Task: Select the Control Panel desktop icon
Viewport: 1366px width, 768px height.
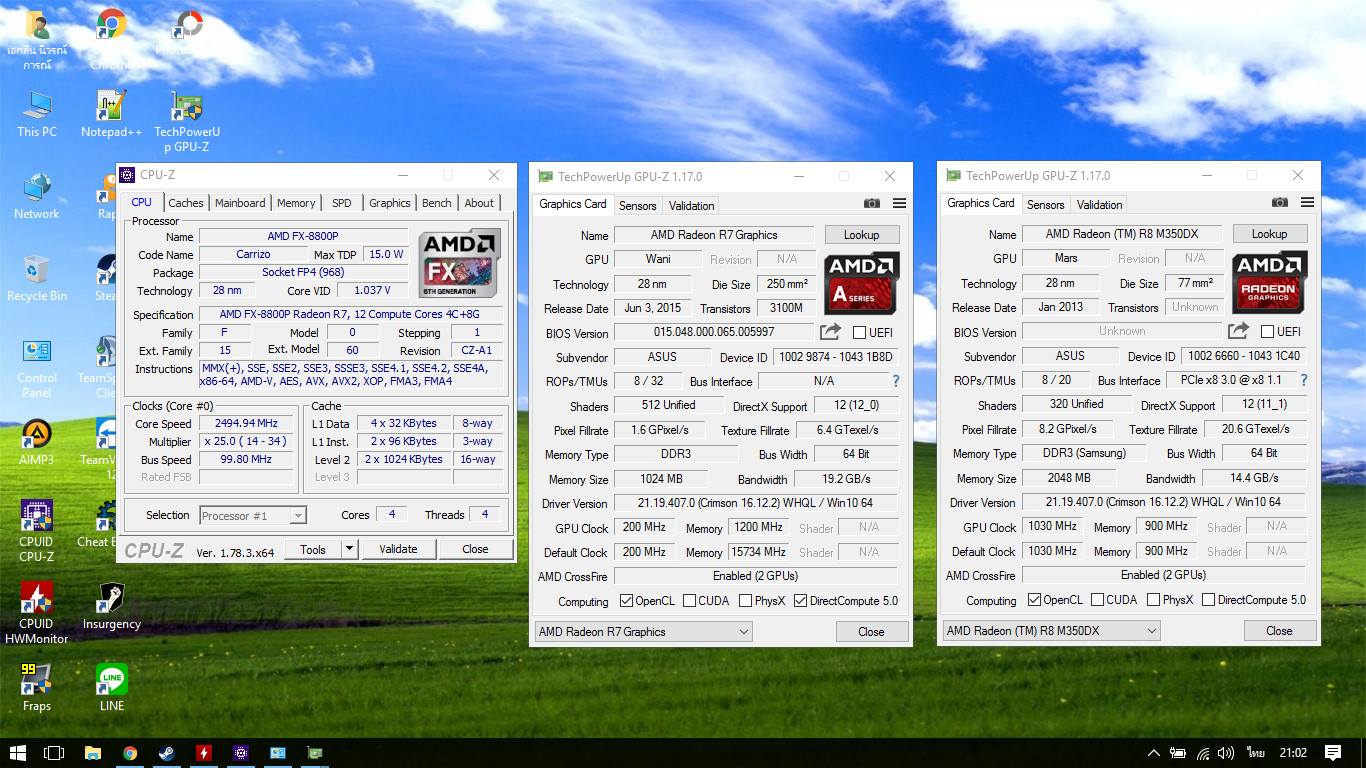Action: pos(37,367)
